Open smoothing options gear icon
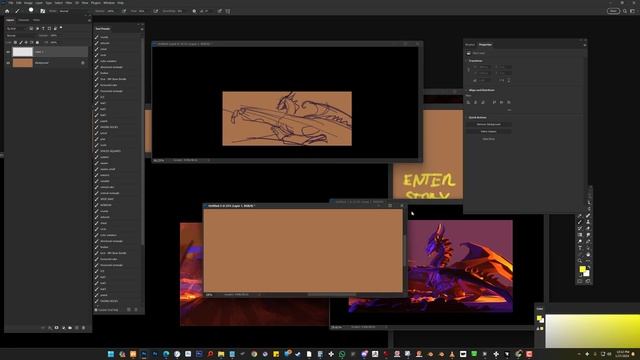The image size is (640, 360). point(194,11)
